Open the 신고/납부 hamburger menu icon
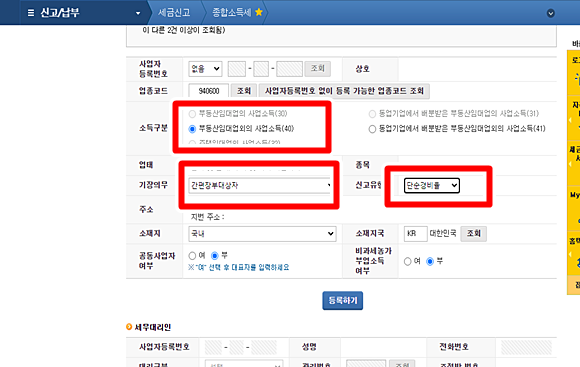 (x=31, y=13)
